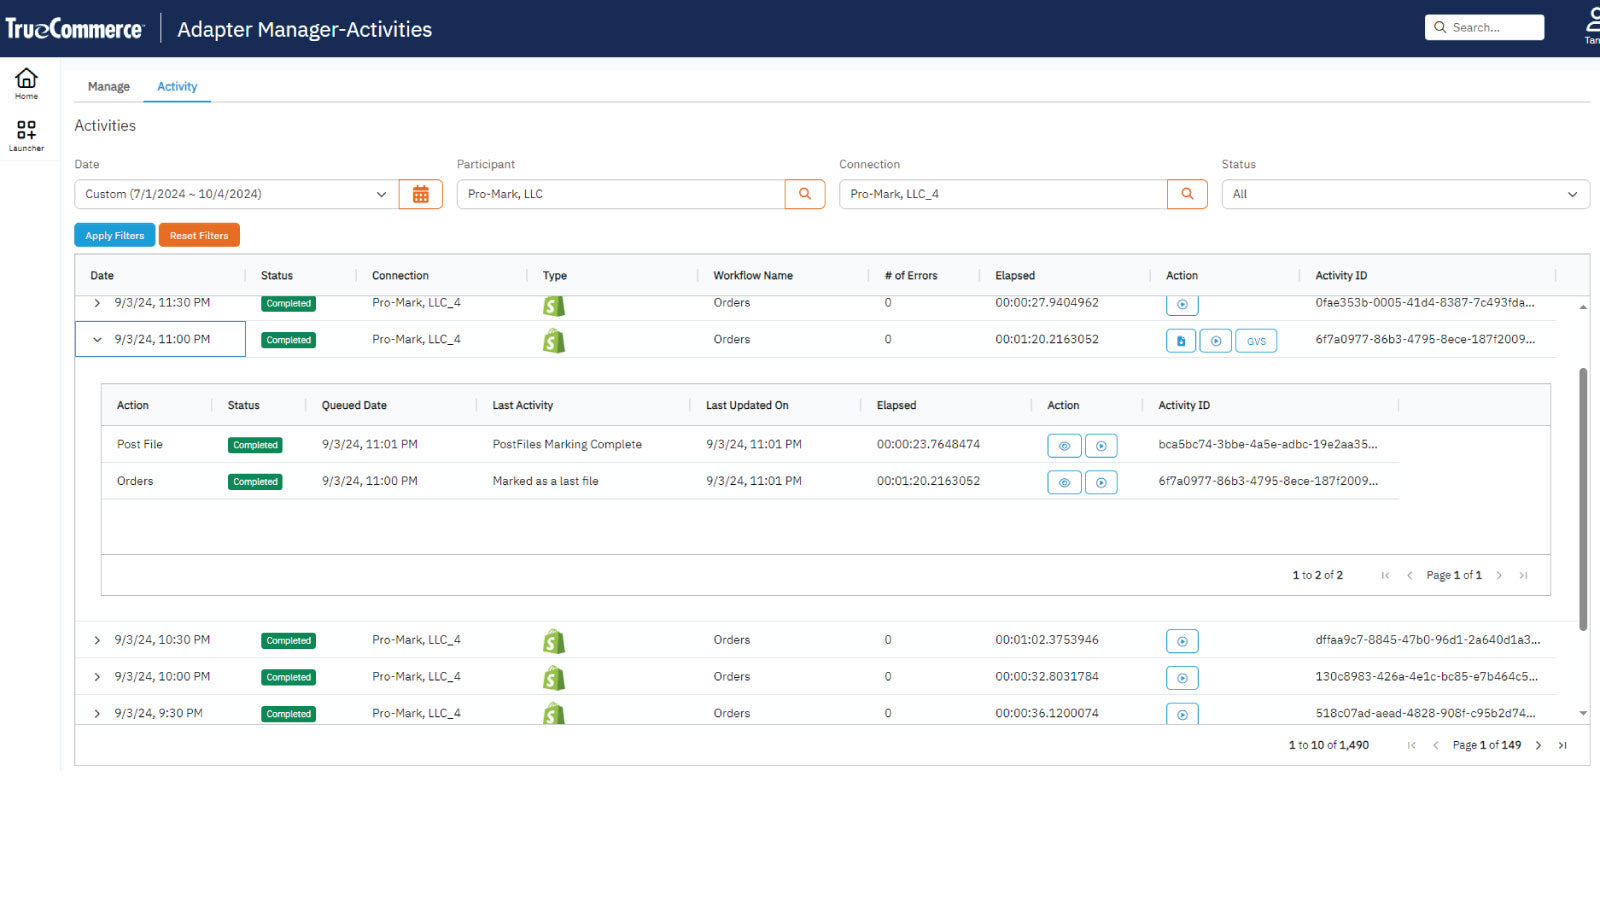Click elapsed value 00:01:02.3753946
This screenshot has height=900, width=1600.
(1047, 640)
